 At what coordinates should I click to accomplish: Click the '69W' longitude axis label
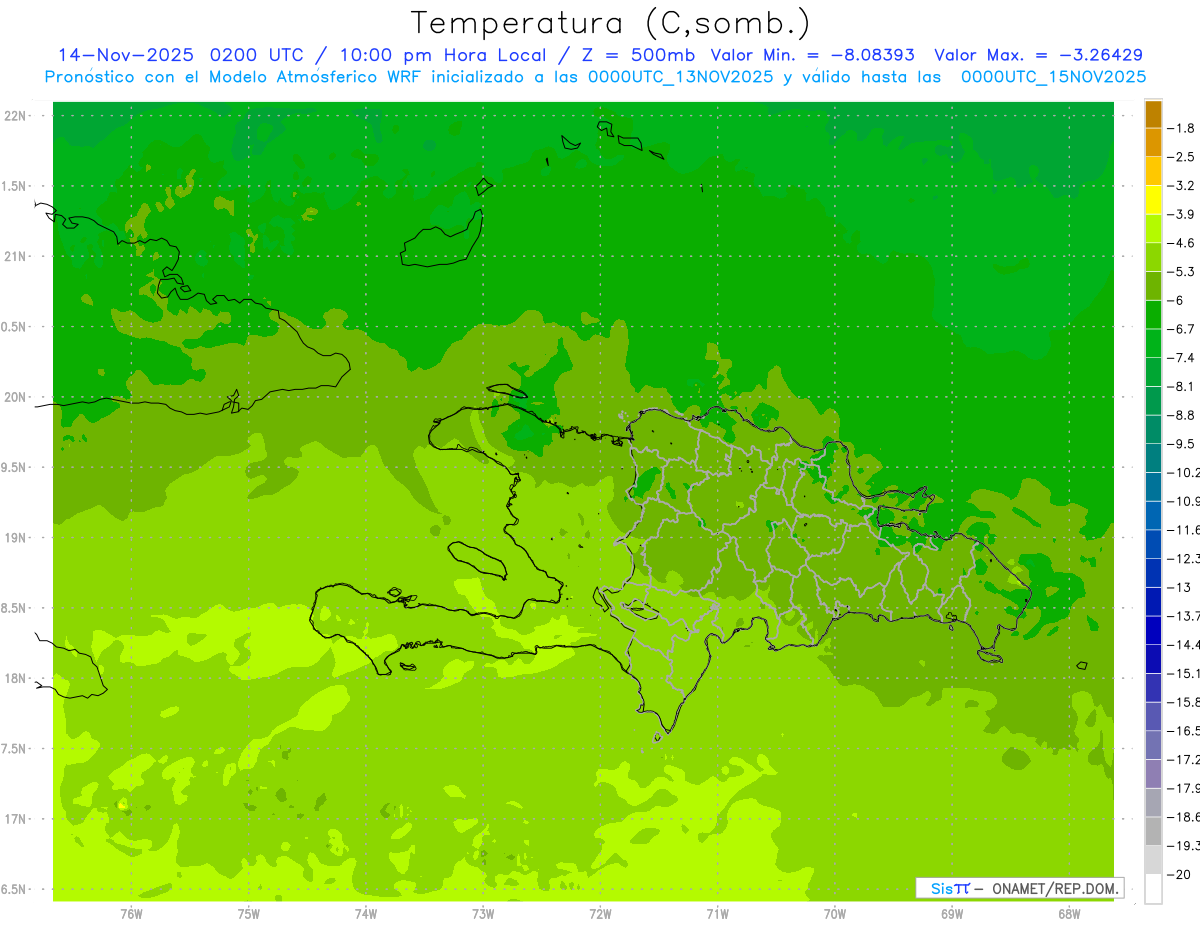(951, 914)
